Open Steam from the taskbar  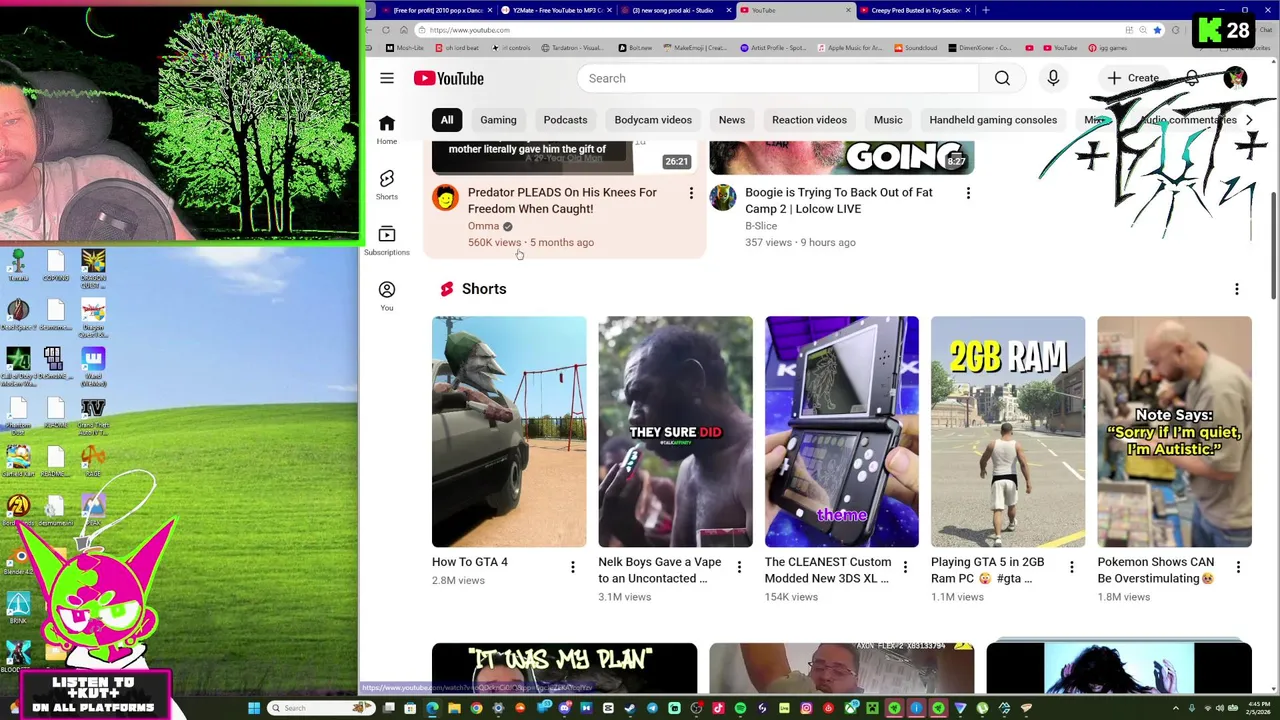point(630,708)
